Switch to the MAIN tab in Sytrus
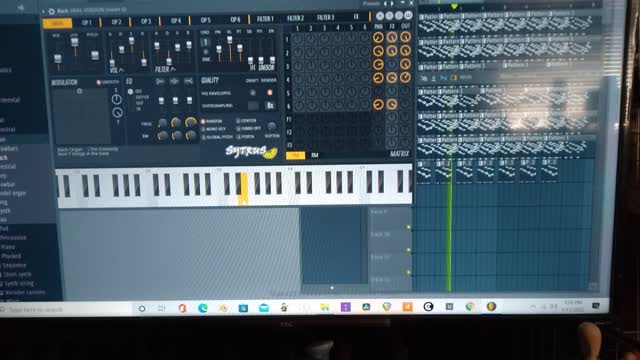Screen dimensions: 640x360 click(x=58, y=23)
